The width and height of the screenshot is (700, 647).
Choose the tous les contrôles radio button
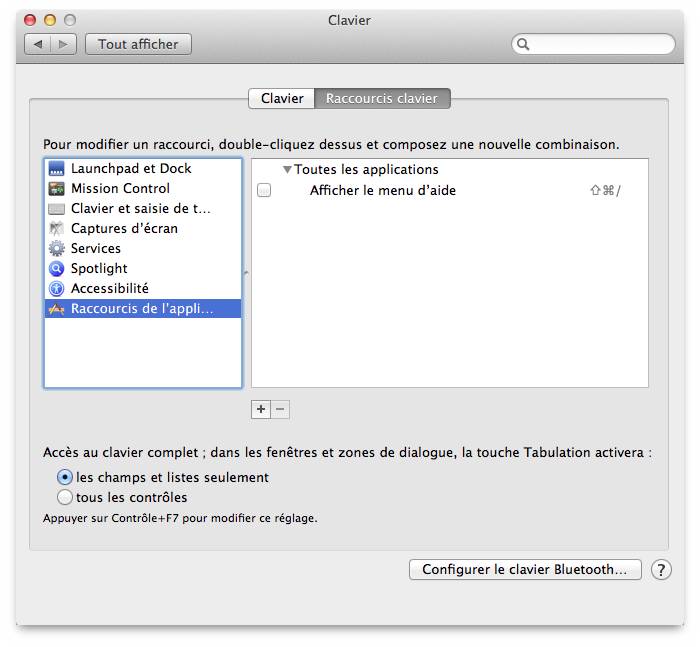65,497
